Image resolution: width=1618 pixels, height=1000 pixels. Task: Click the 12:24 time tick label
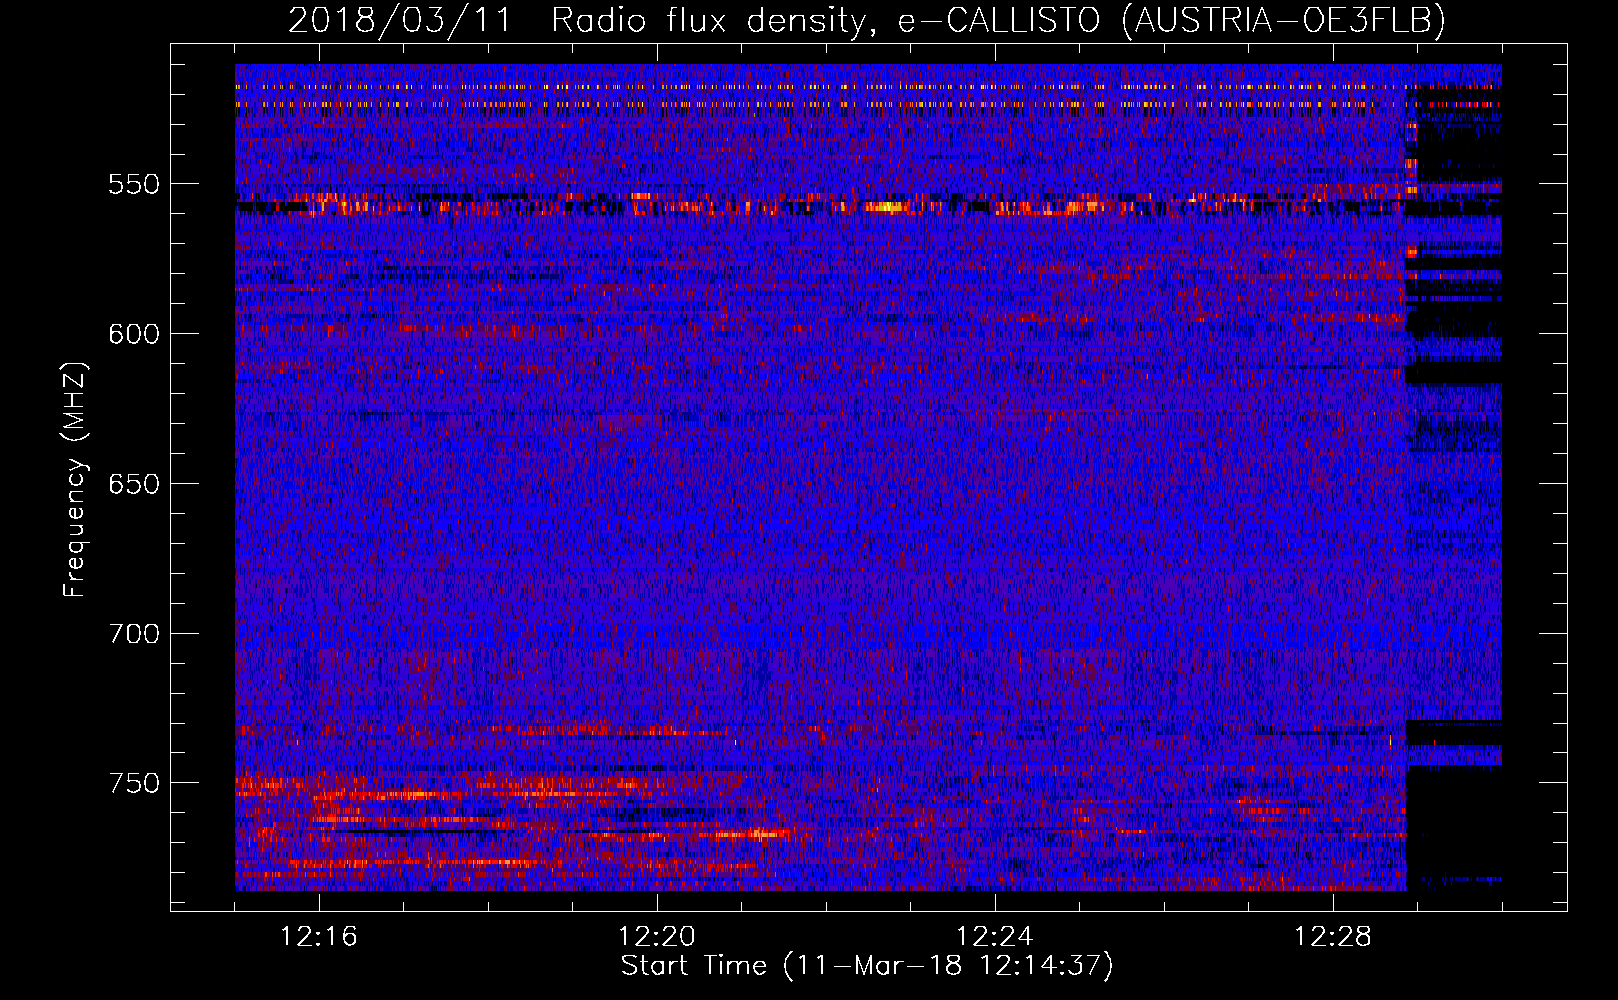click(995, 937)
